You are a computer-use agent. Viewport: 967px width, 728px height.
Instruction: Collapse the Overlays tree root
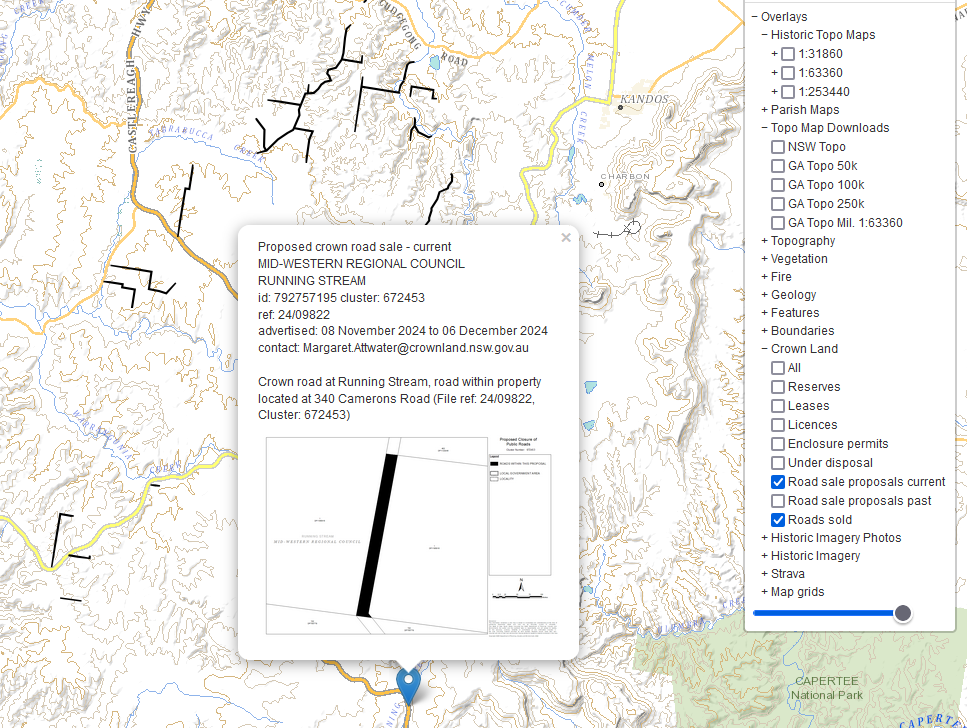[754, 17]
